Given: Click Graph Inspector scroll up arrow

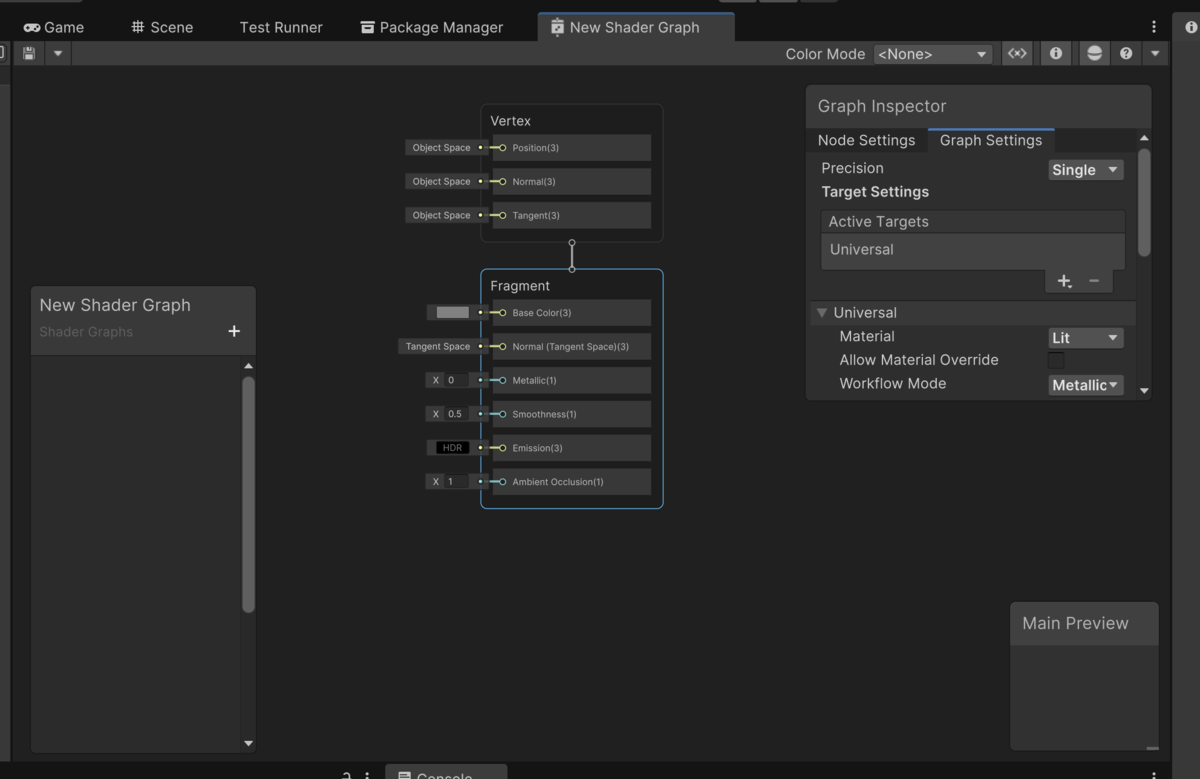Looking at the screenshot, I should pos(1144,138).
